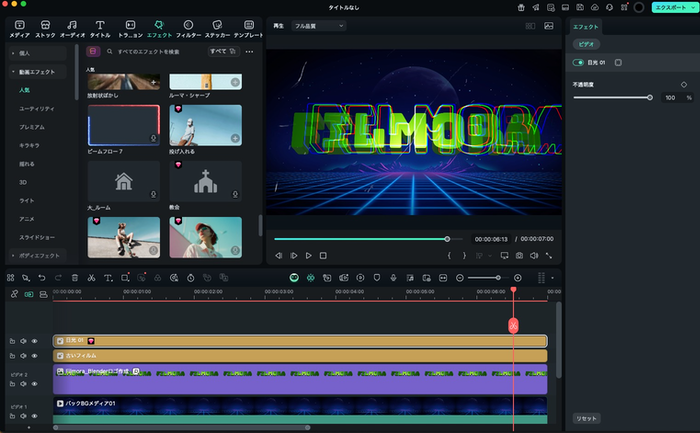700x433 pixels.
Task: Take a snapshot with the camera icon
Action: click(519, 256)
